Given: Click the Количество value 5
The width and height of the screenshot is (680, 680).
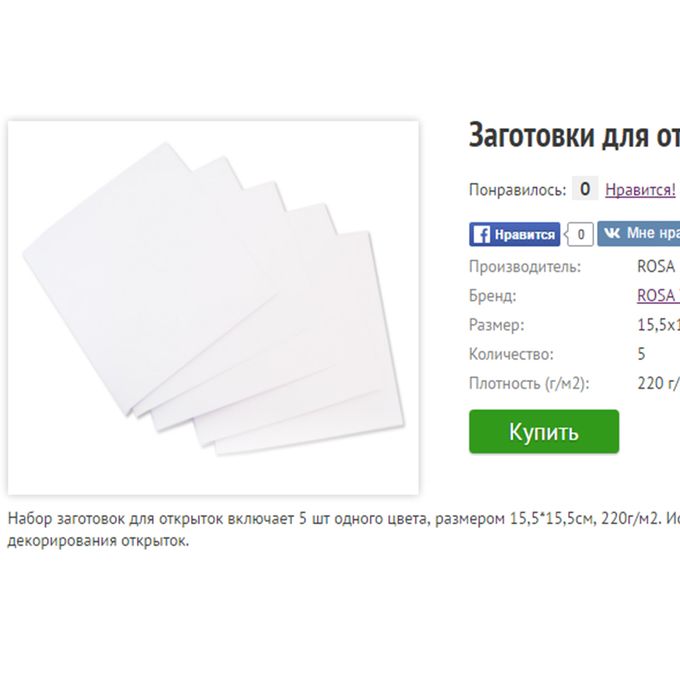Looking at the screenshot, I should pos(641,354).
